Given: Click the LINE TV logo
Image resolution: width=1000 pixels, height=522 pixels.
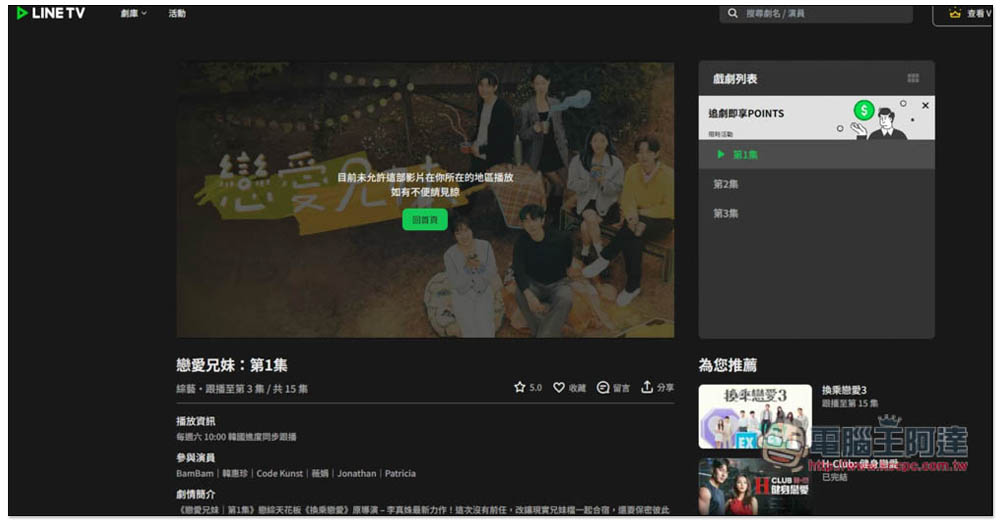Looking at the screenshot, I should pyautogui.click(x=50, y=13).
